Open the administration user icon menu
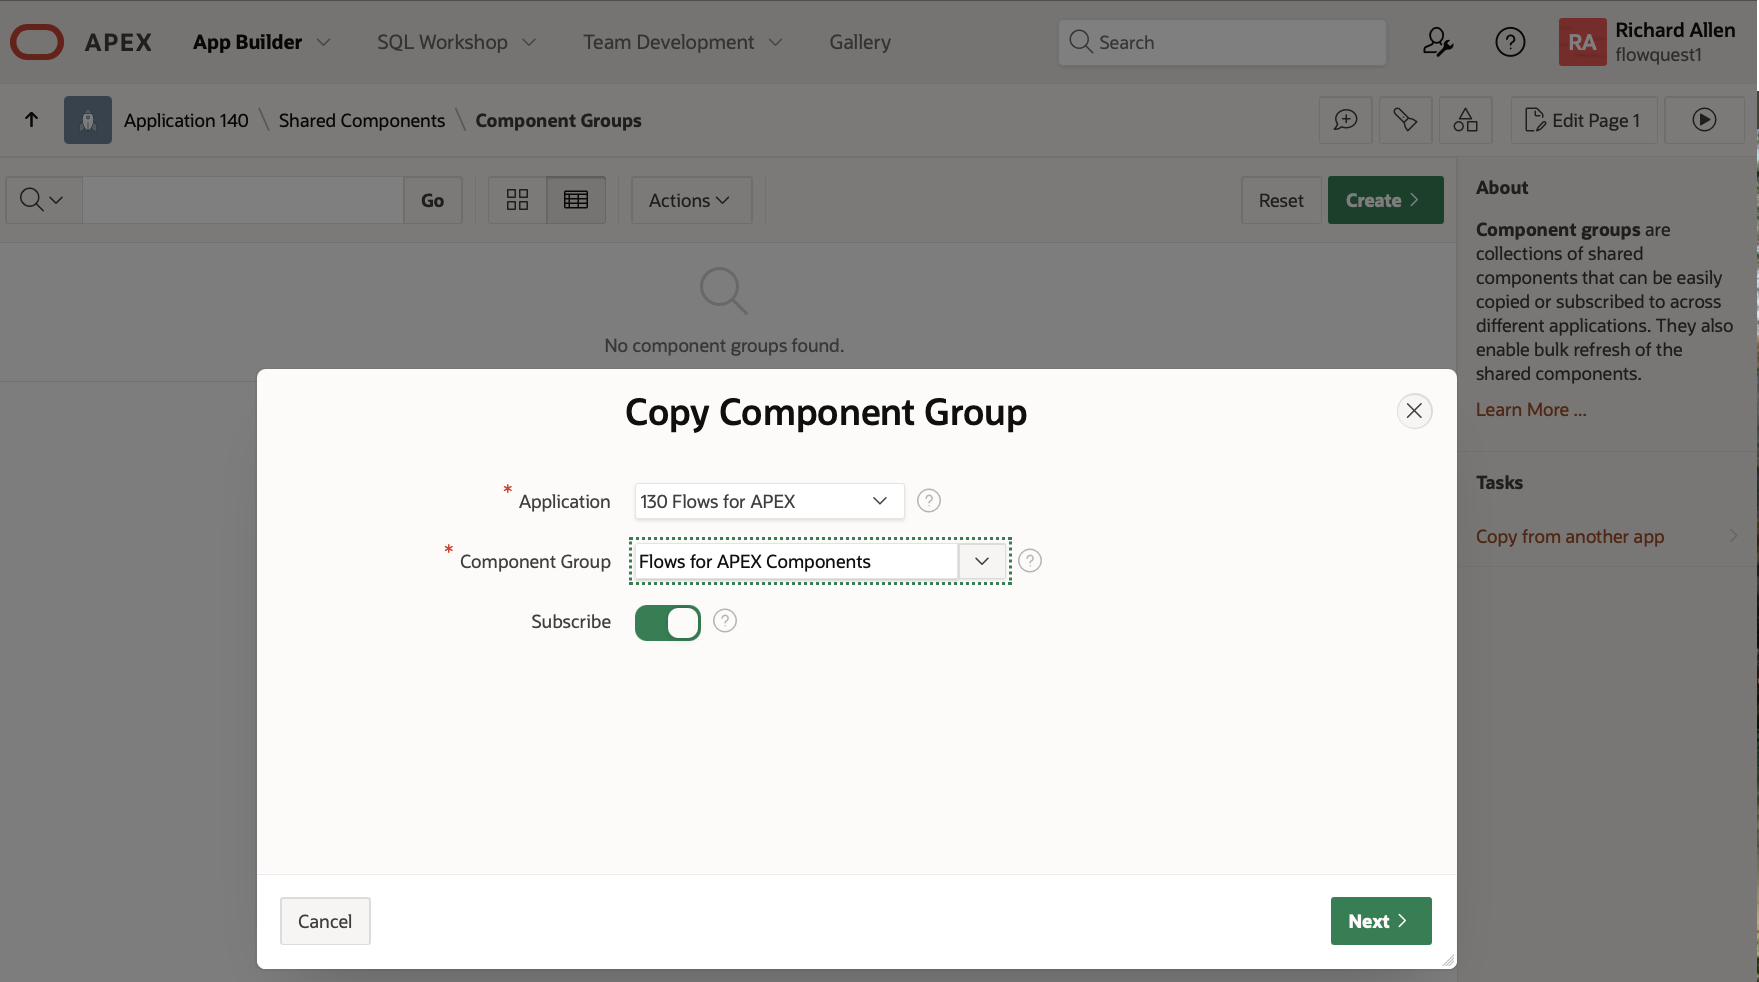The width and height of the screenshot is (1759, 982). [x=1437, y=42]
